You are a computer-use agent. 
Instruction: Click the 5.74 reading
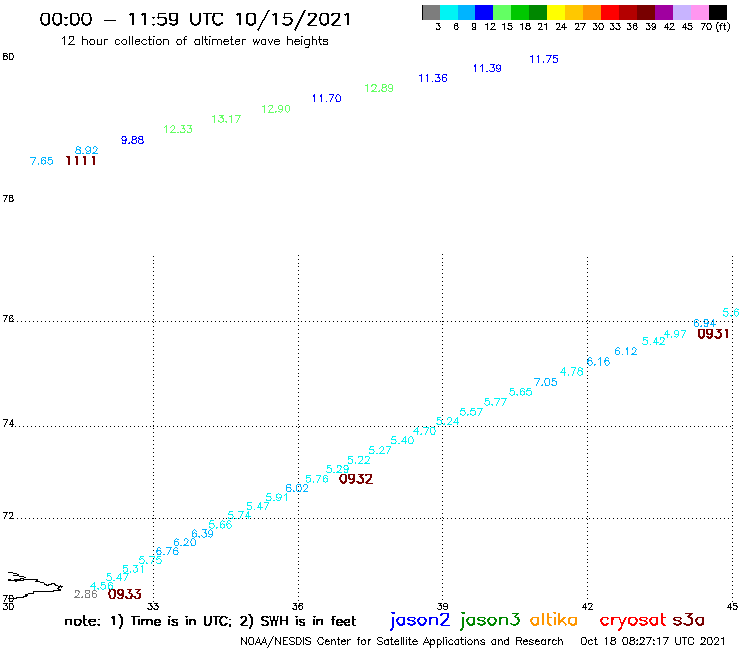click(x=239, y=515)
